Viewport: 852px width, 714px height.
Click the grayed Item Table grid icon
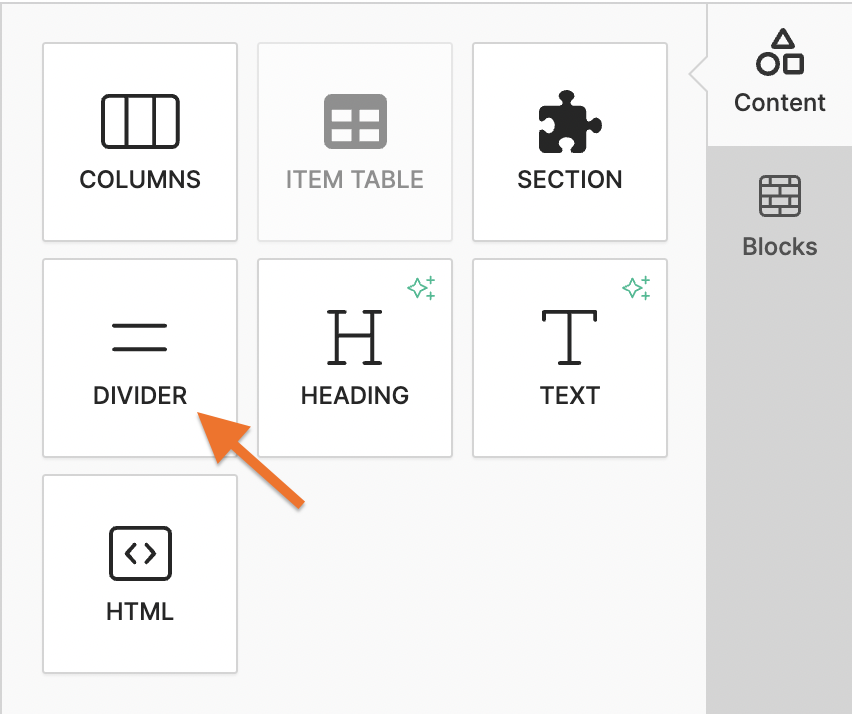click(x=355, y=121)
